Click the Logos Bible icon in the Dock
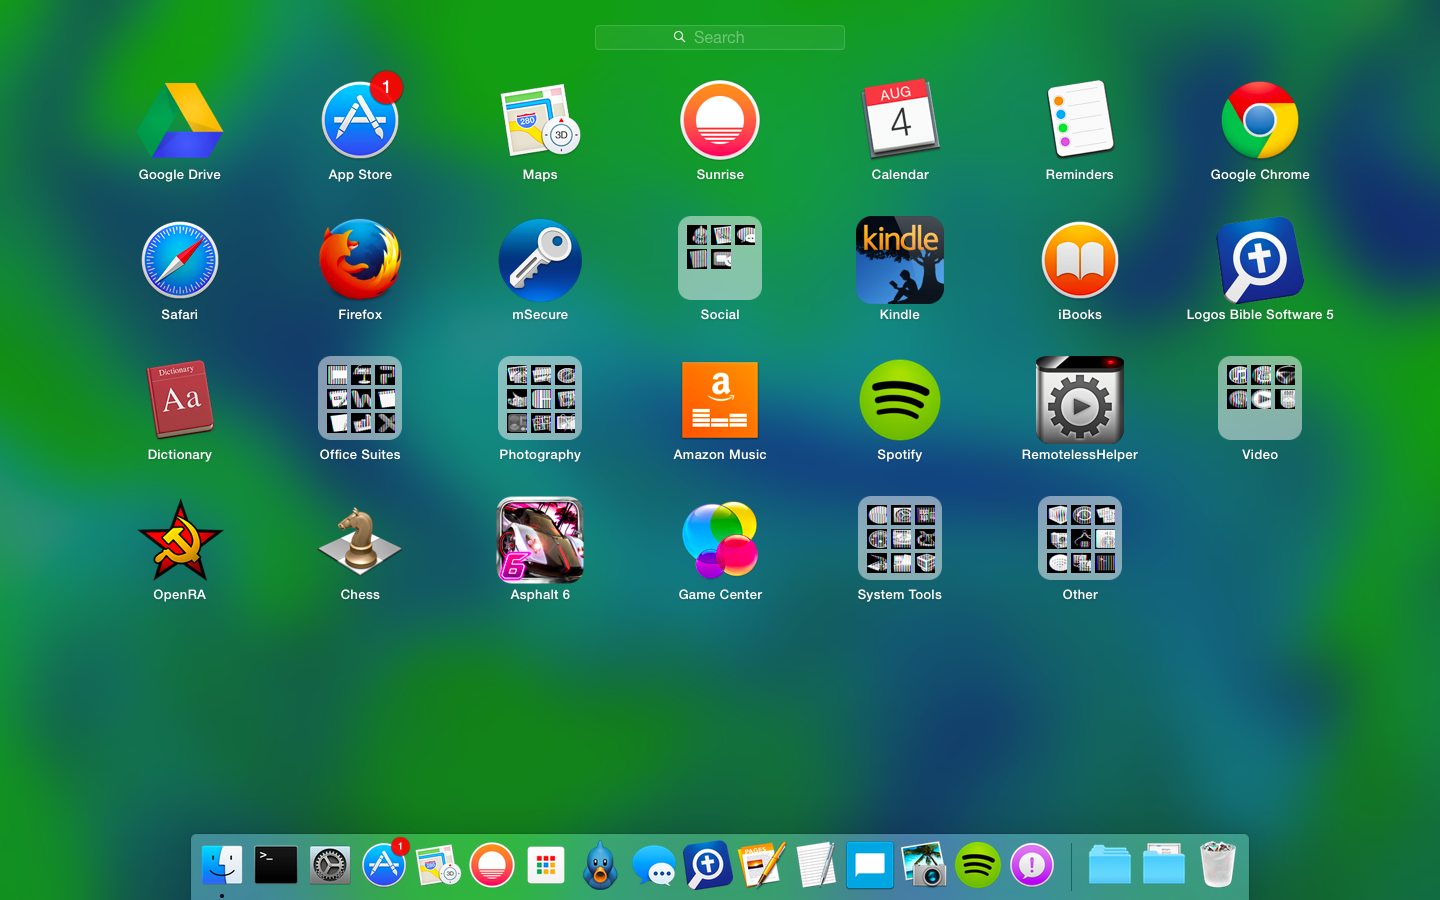1440x900 pixels. tap(708, 865)
